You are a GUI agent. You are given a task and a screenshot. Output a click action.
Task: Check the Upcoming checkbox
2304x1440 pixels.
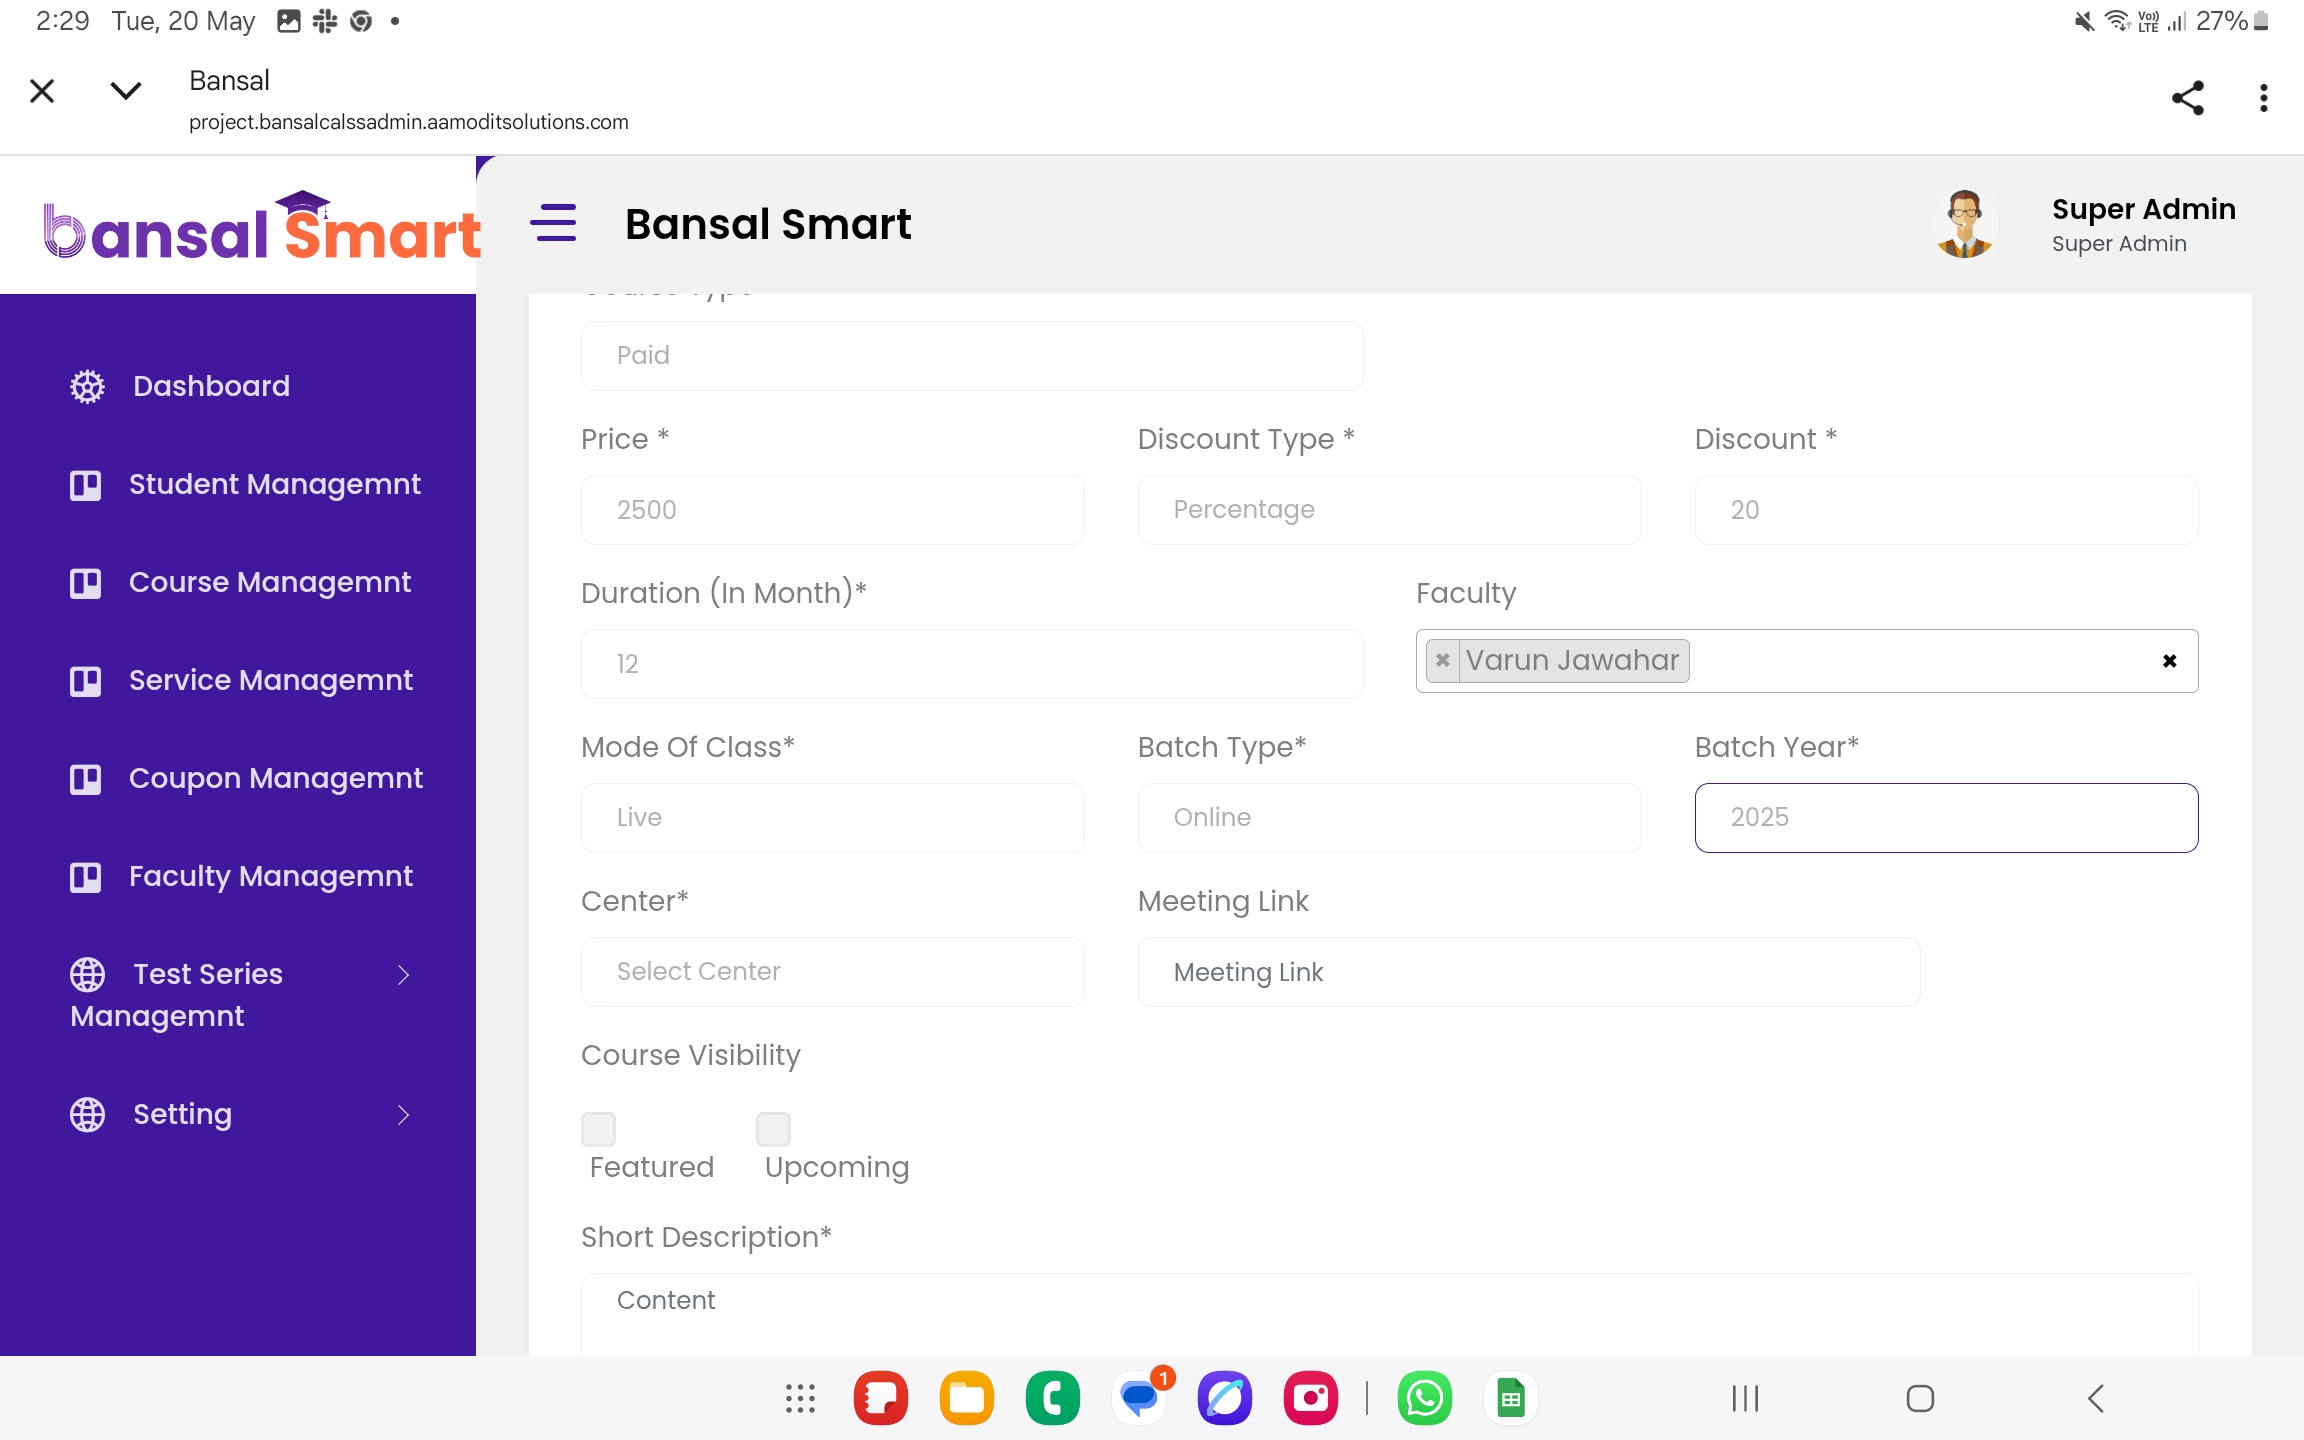pyautogui.click(x=773, y=1129)
